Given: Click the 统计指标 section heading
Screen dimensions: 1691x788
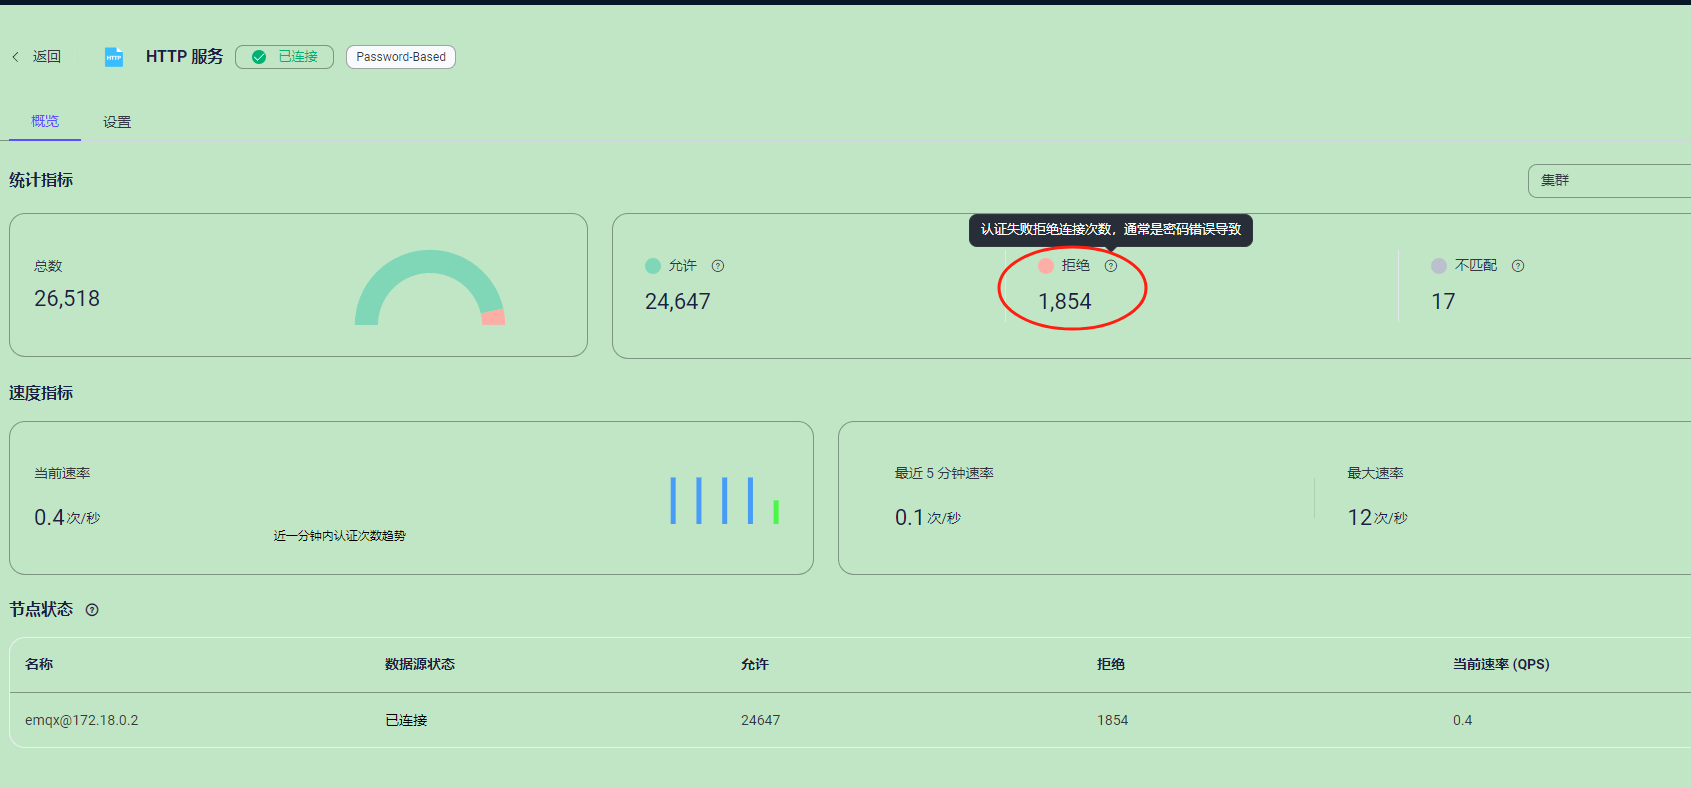Looking at the screenshot, I should (x=41, y=180).
